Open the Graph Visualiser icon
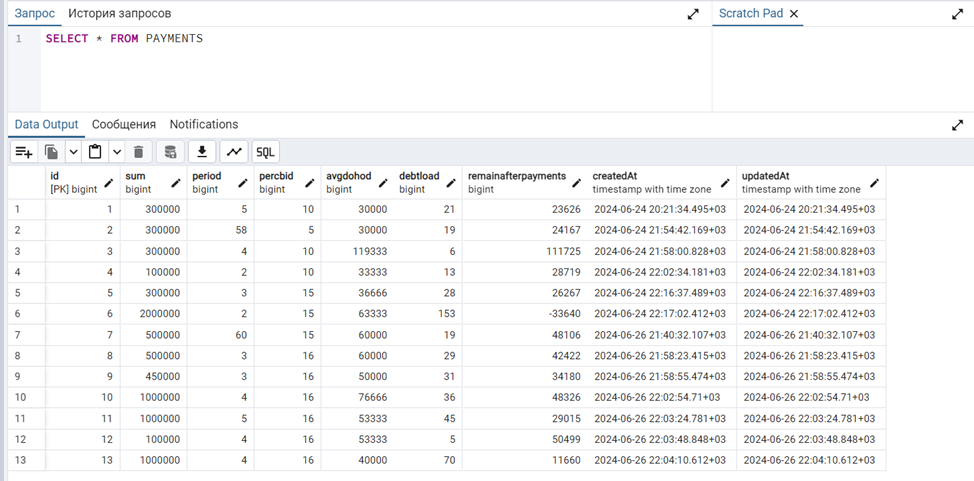The height and width of the screenshot is (481, 974). click(x=234, y=152)
